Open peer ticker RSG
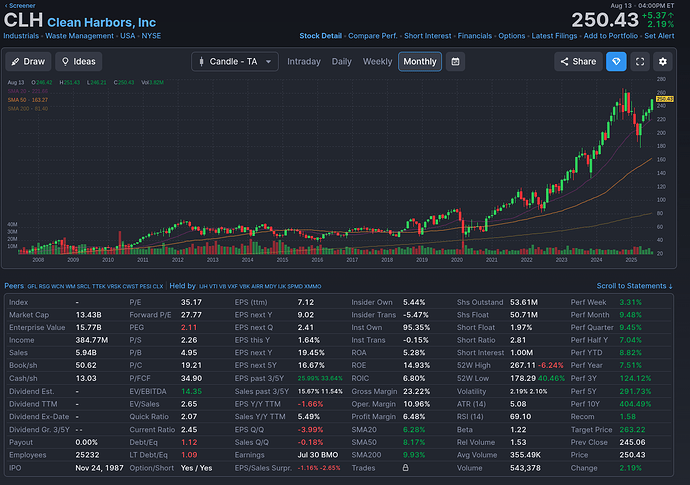Viewport: 690px width, 485px height. click(47, 286)
